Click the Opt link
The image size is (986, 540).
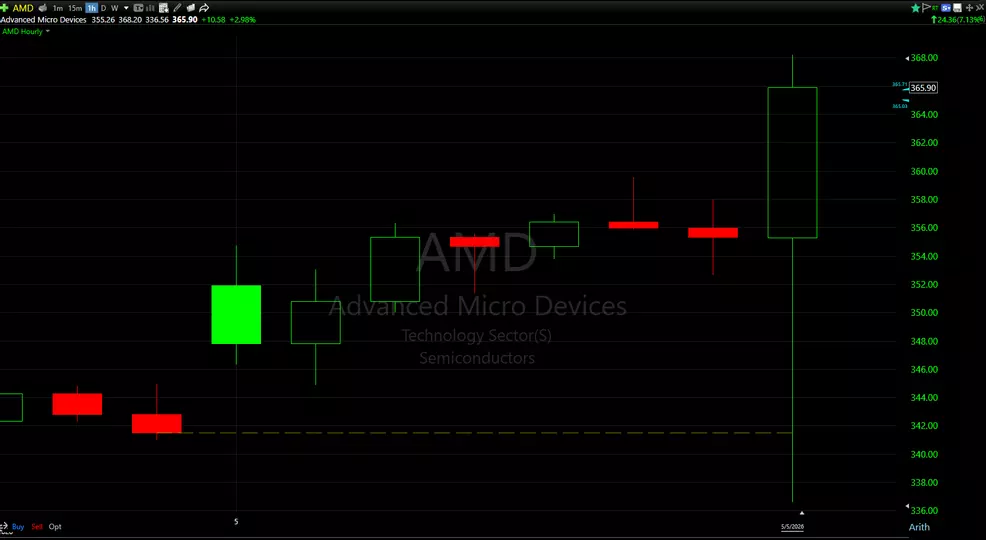coord(55,527)
